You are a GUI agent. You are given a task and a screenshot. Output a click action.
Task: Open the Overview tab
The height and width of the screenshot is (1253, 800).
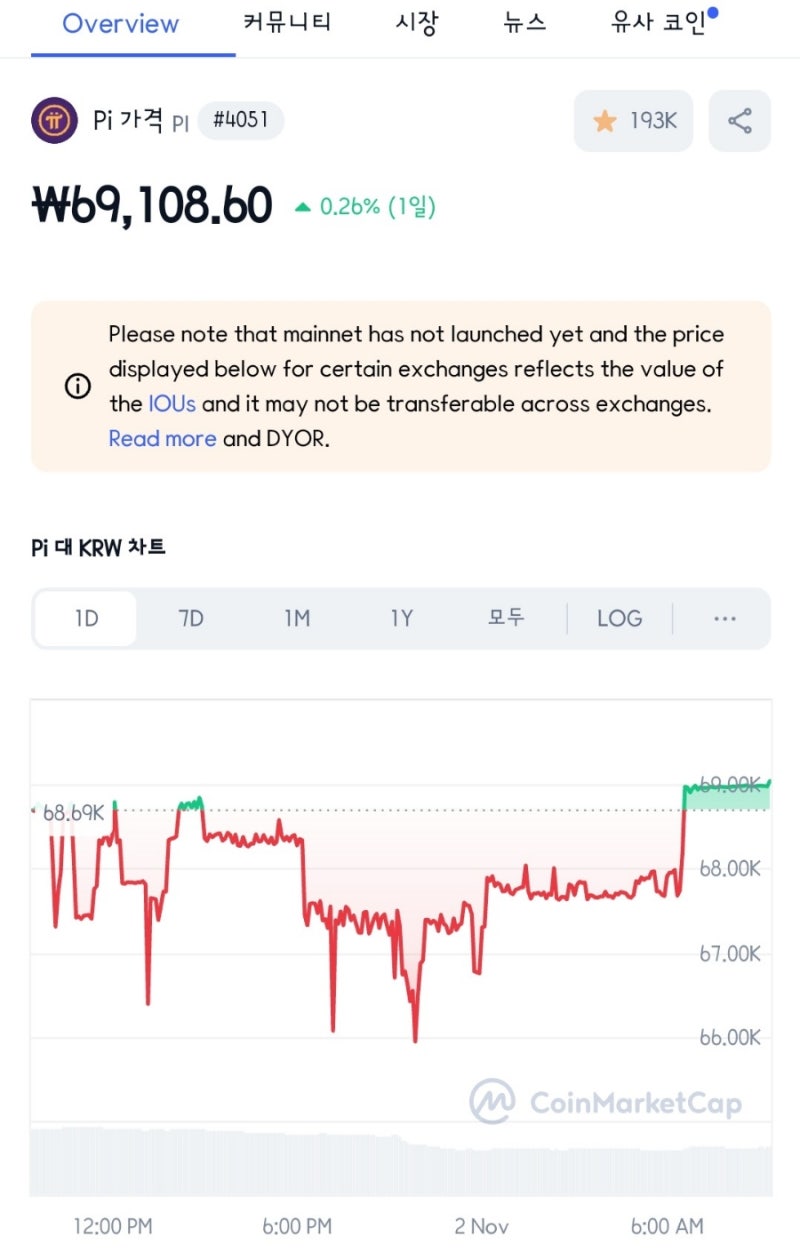[x=120, y=24]
